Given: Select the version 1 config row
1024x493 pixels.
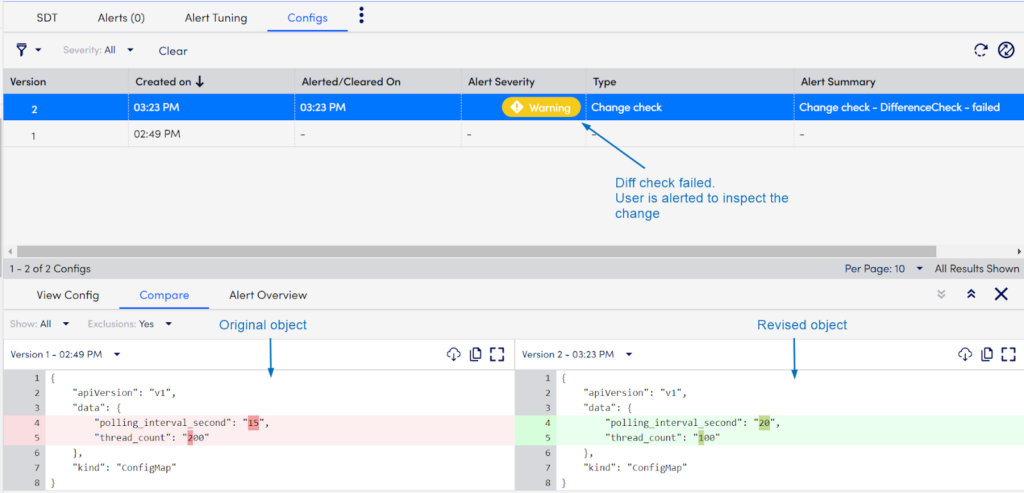Looking at the screenshot, I should [512, 134].
